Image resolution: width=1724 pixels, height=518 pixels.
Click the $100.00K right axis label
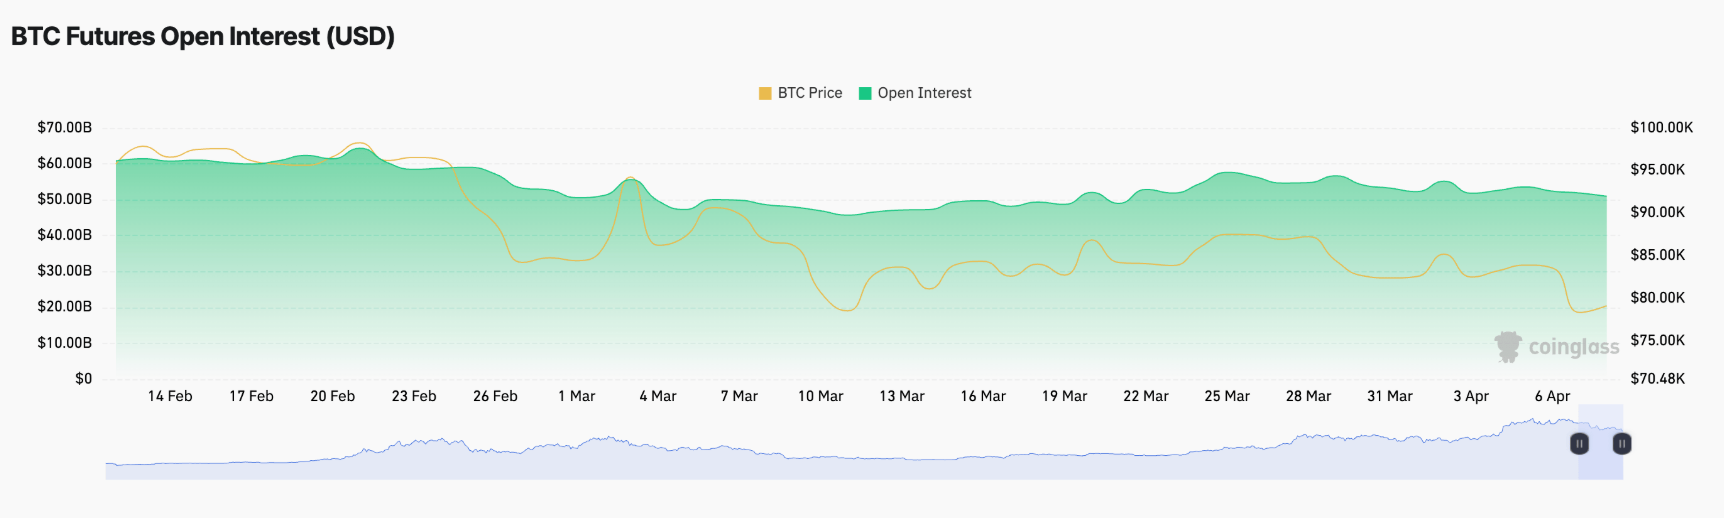(1661, 127)
